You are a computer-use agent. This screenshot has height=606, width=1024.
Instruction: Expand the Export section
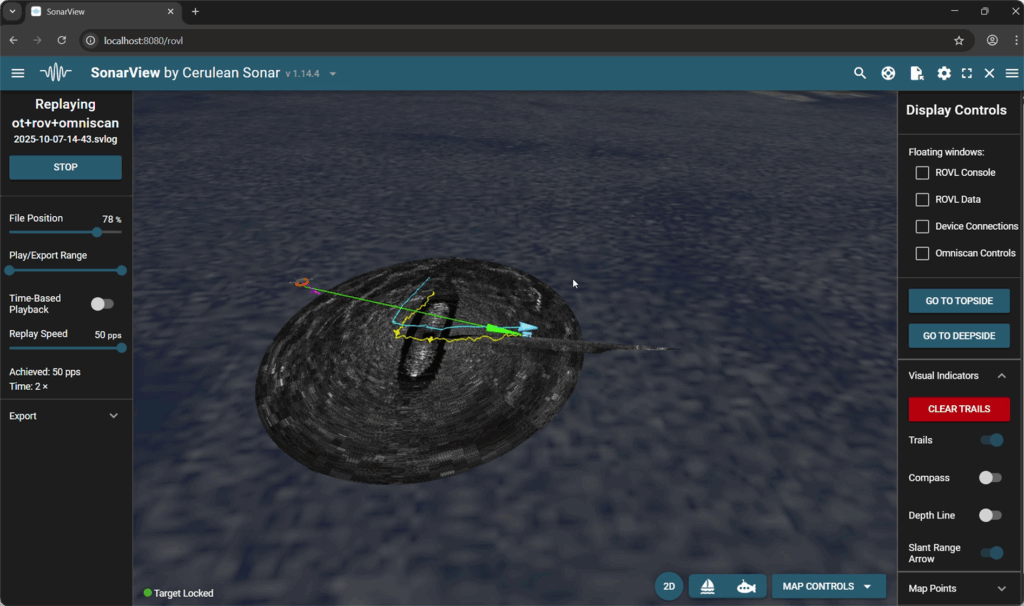coord(65,416)
